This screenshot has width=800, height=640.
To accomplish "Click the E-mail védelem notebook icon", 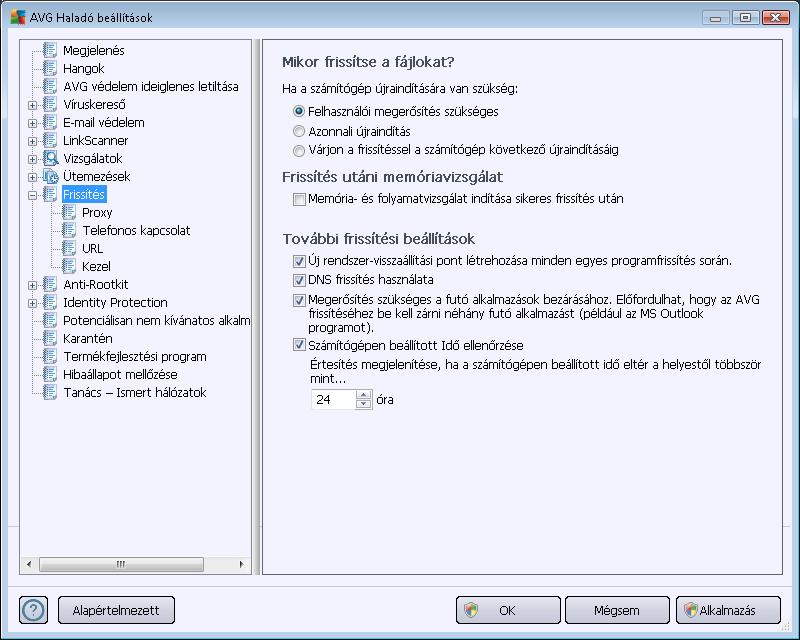I will tap(50, 122).
